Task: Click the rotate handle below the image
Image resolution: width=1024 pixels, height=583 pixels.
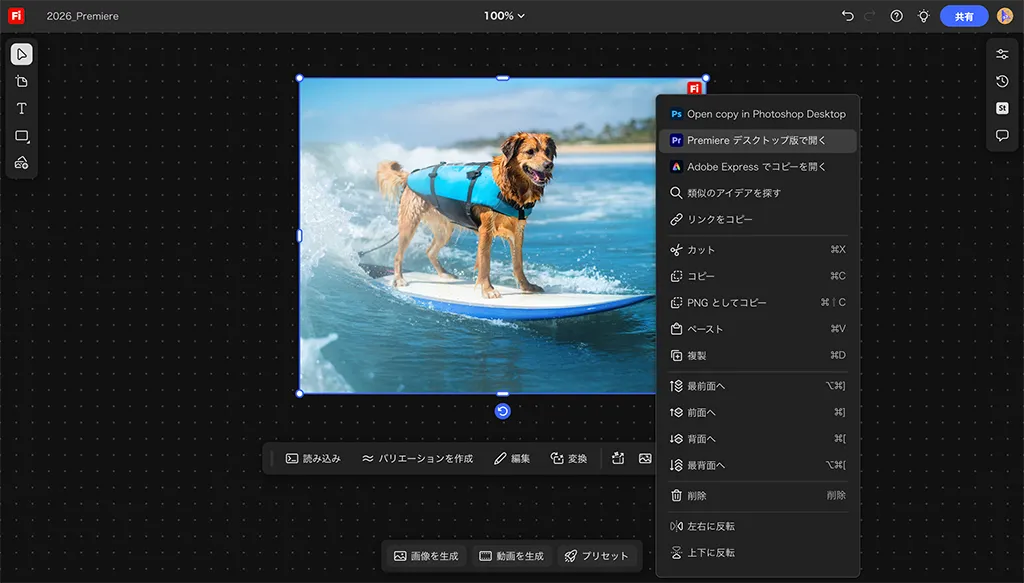Action: [503, 411]
